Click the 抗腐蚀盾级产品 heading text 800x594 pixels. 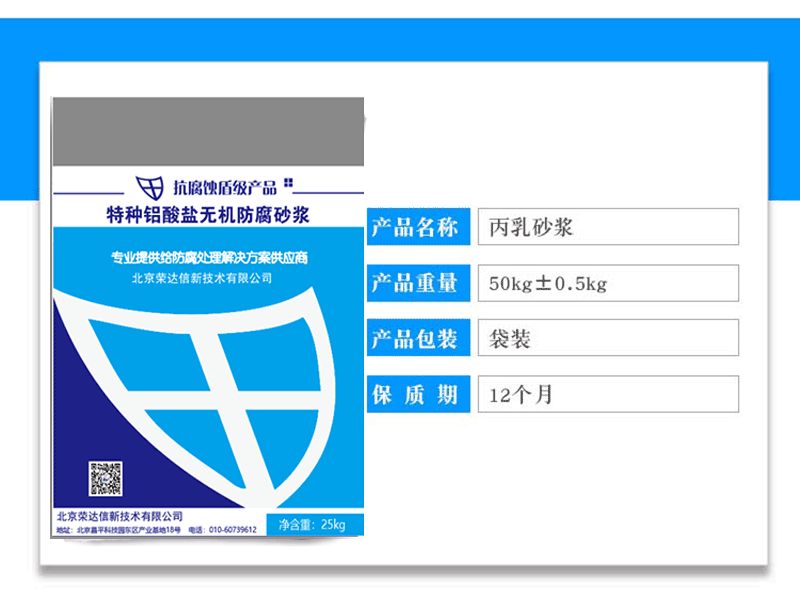(224, 188)
